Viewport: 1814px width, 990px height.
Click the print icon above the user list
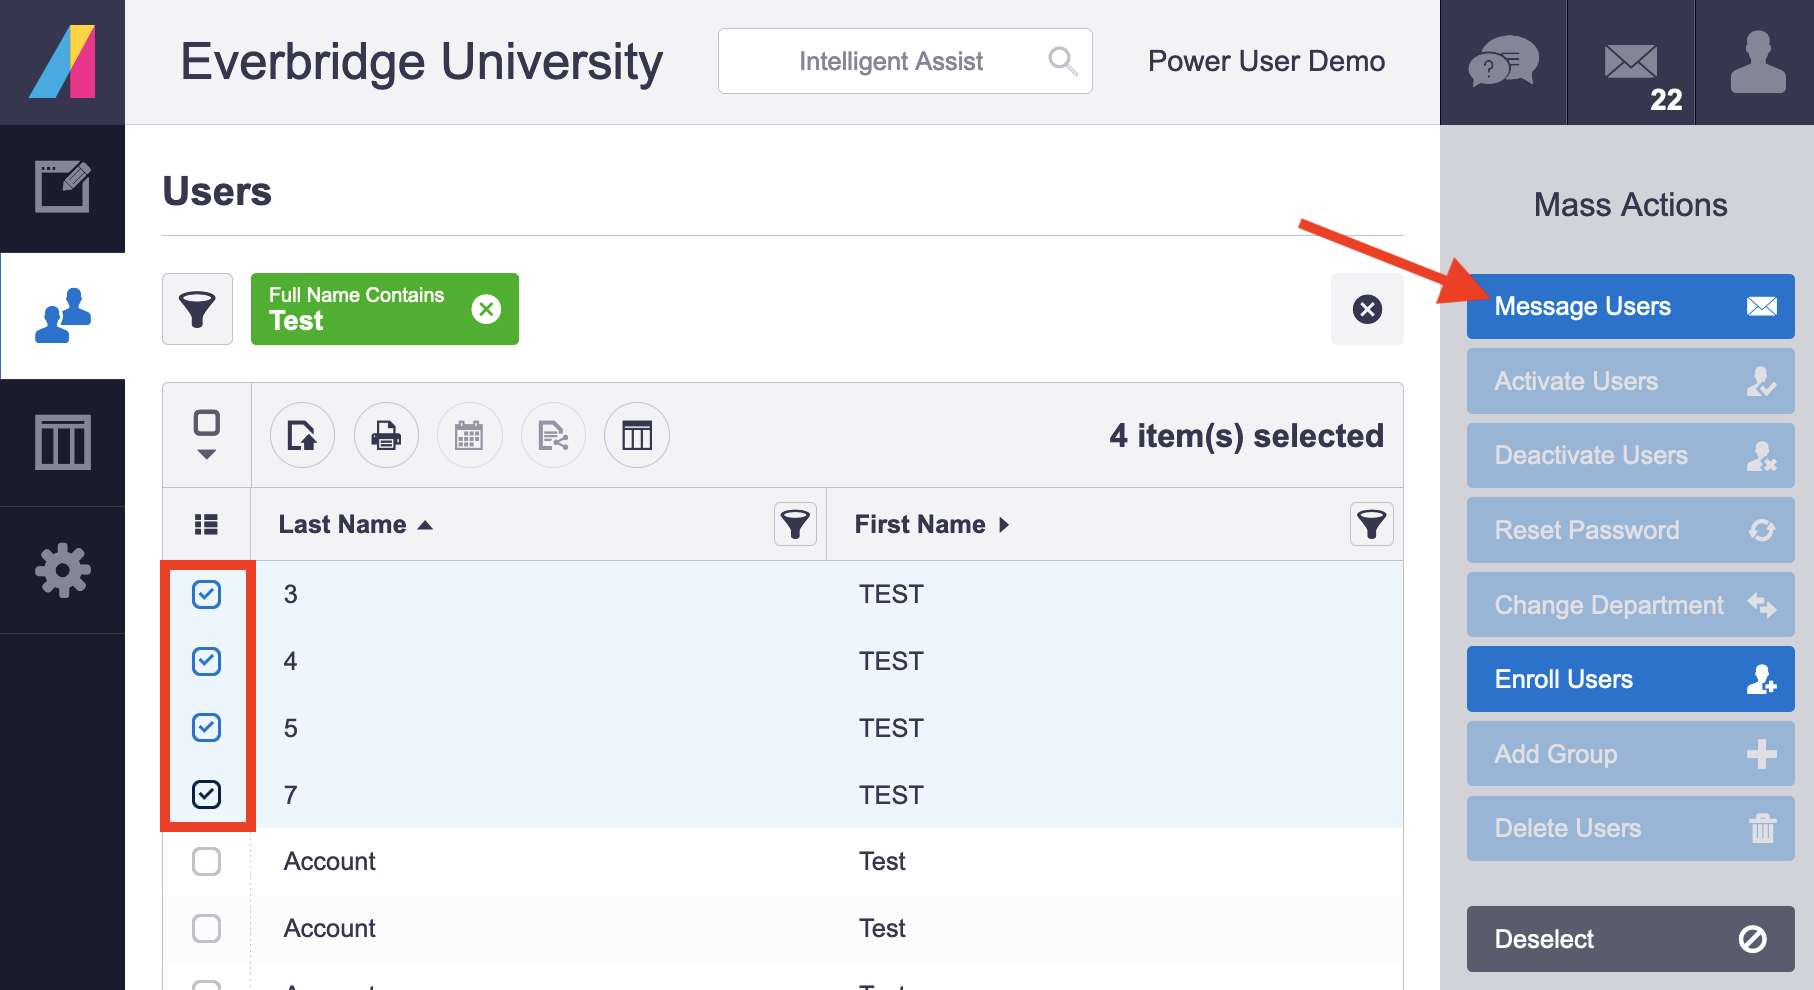pyautogui.click(x=386, y=435)
